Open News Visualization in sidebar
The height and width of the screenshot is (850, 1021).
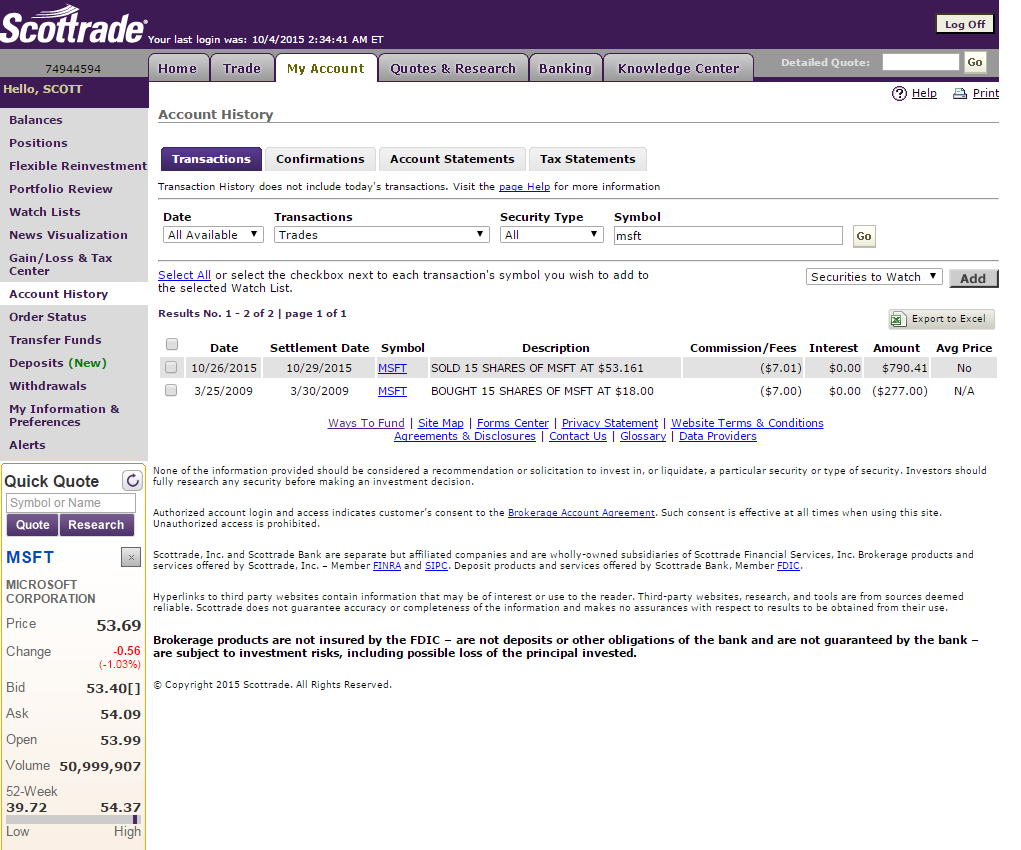pos(68,234)
